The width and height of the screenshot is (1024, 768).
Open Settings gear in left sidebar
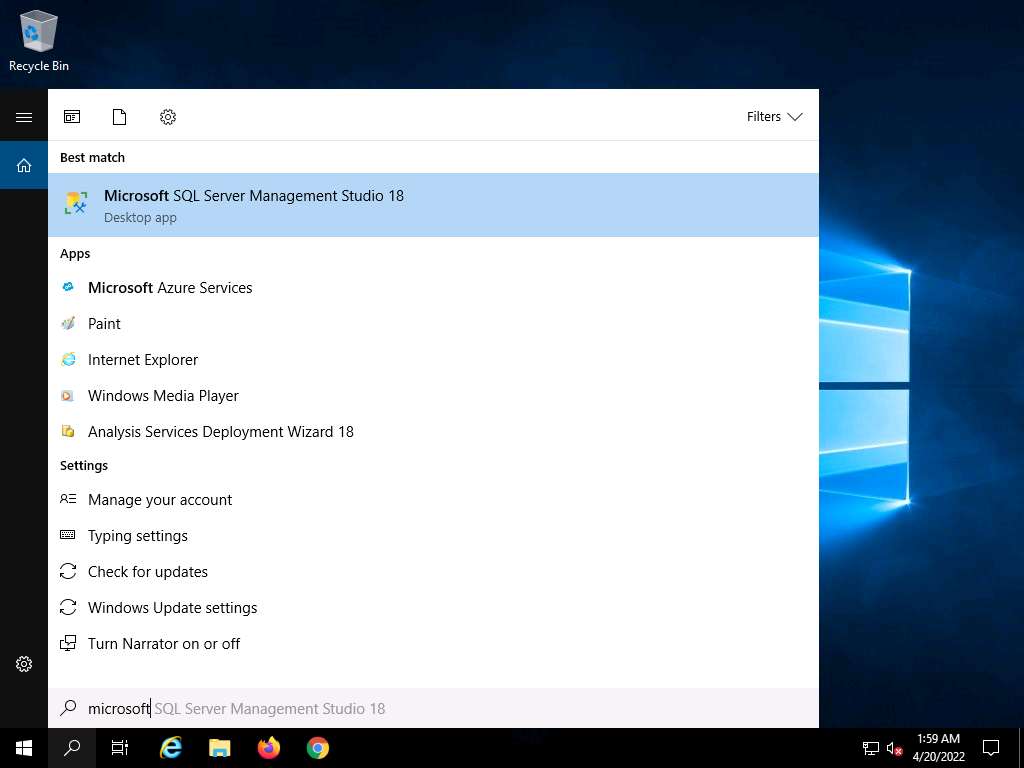click(24, 664)
